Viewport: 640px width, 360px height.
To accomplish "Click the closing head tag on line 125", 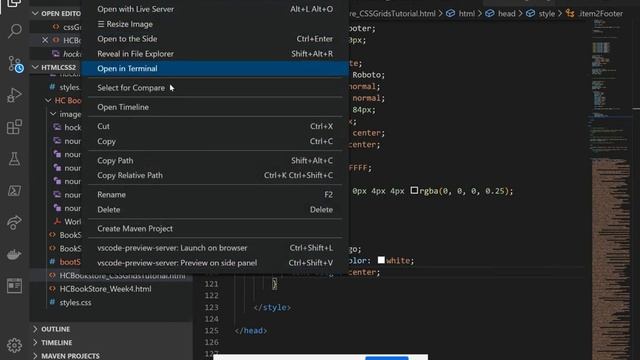I will point(251,331).
